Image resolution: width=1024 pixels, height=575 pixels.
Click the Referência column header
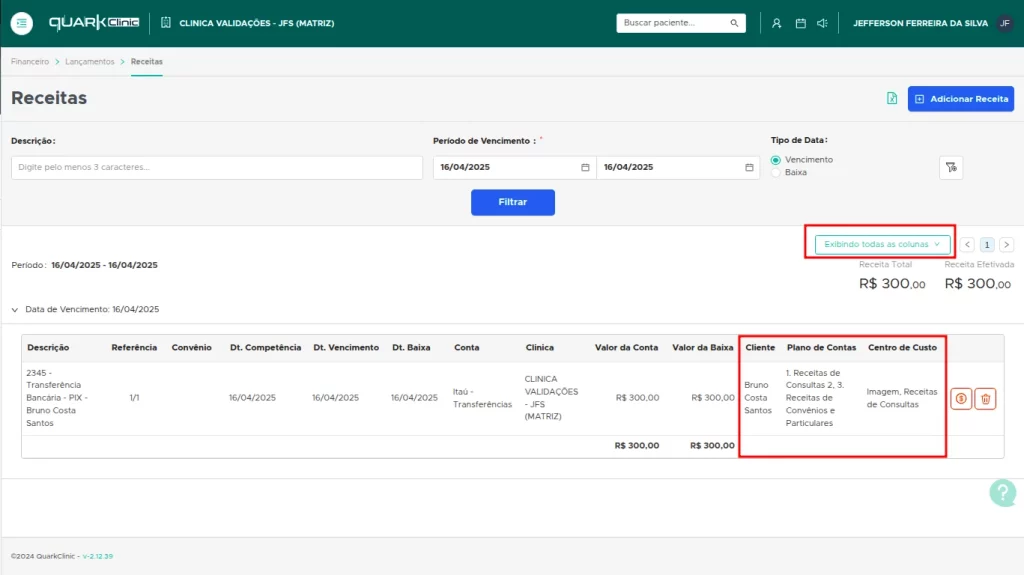(x=134, y=348)
